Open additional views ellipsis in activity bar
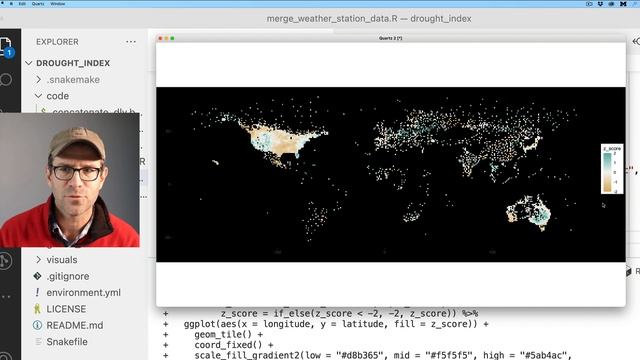 click(x=6, y=297)
